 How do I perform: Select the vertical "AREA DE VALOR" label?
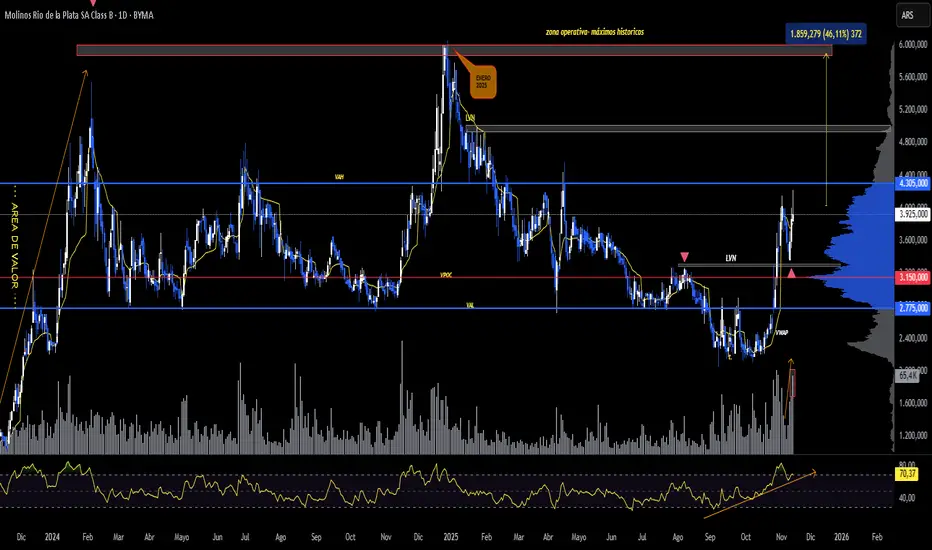point(15,246)
